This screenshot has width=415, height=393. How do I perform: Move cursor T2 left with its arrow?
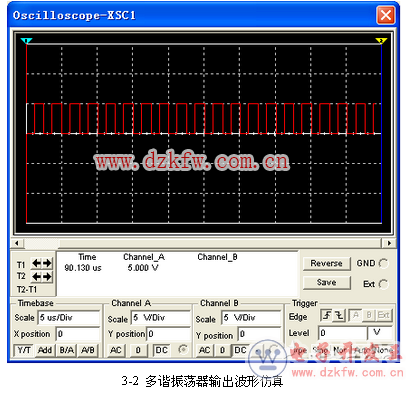[36, 277]
